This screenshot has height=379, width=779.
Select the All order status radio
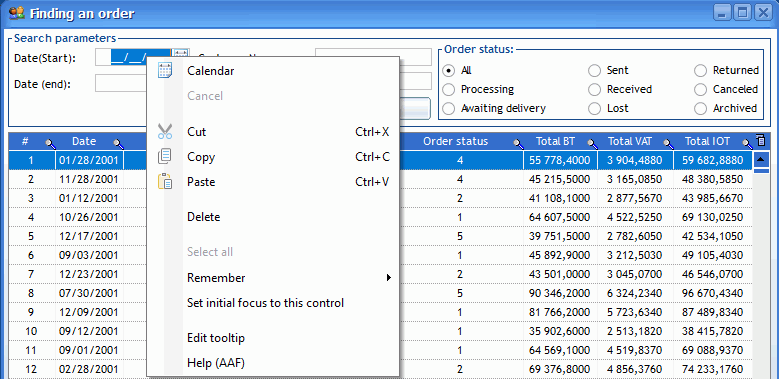pos(449,71)
